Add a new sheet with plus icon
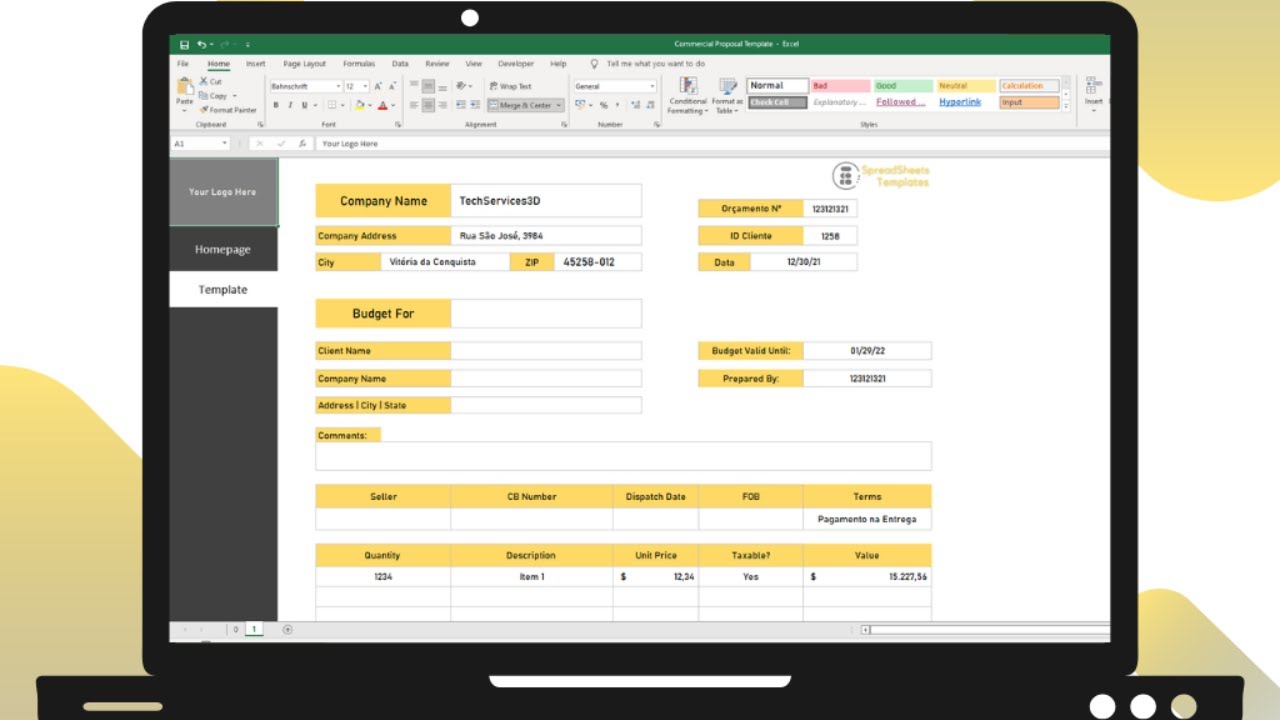1280x720 pixels. tap(288, 630)
